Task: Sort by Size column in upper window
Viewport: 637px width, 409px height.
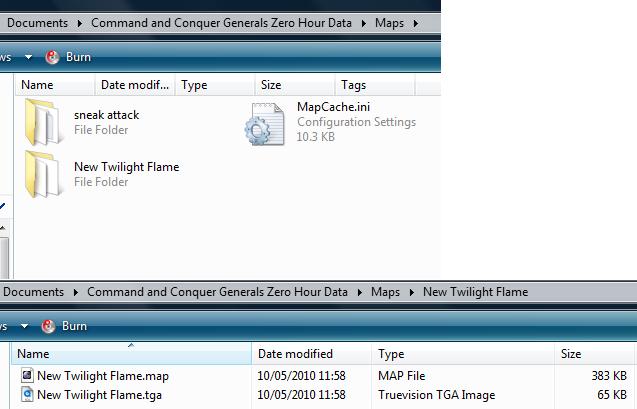Action: tap(271, 85)
